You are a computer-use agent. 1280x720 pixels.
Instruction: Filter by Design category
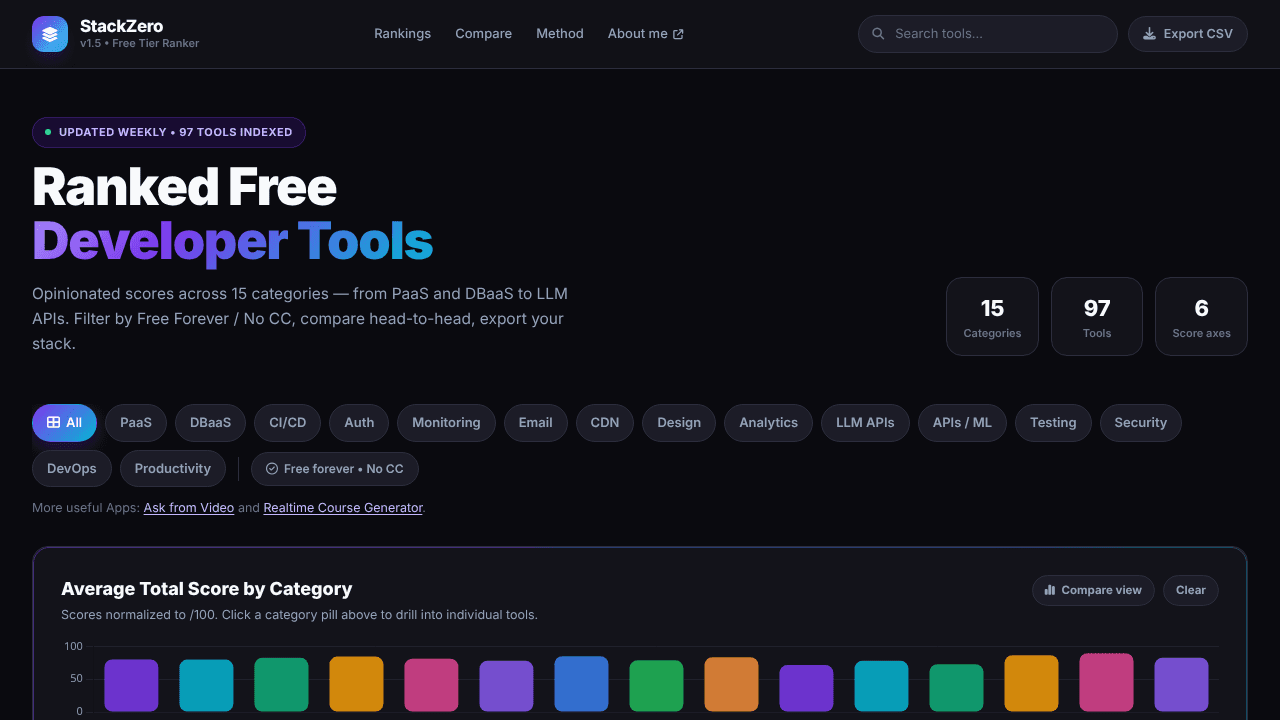tap(679, 423)
